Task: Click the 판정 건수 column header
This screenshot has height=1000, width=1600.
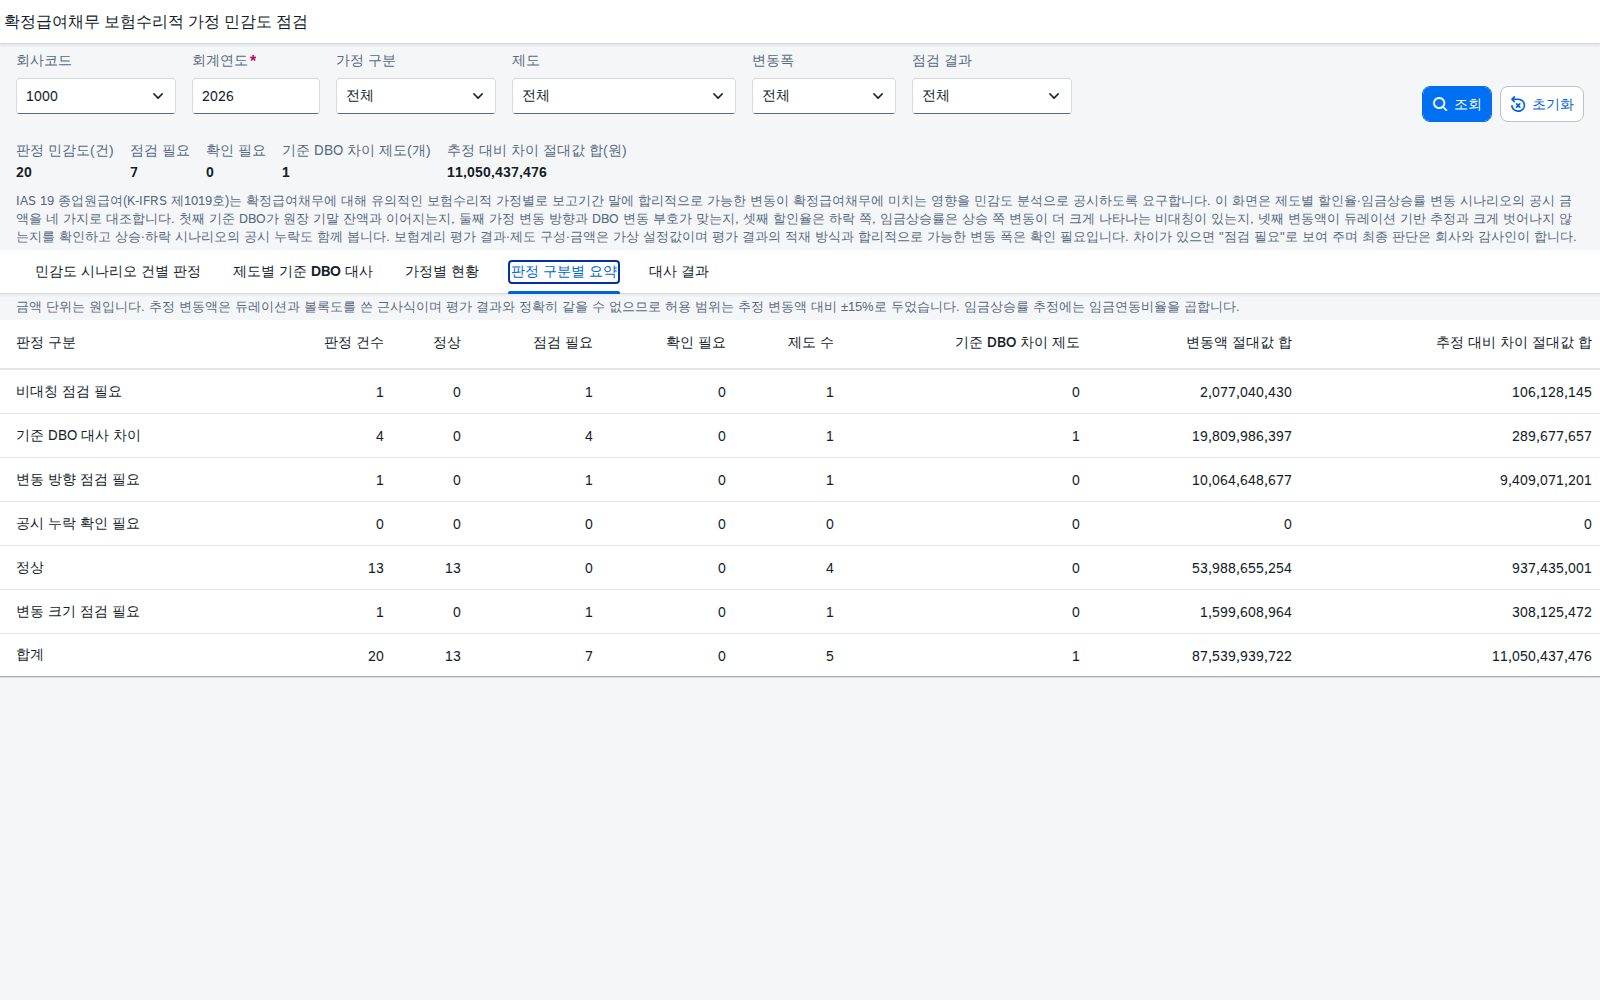Action: (x=354, y=343)
